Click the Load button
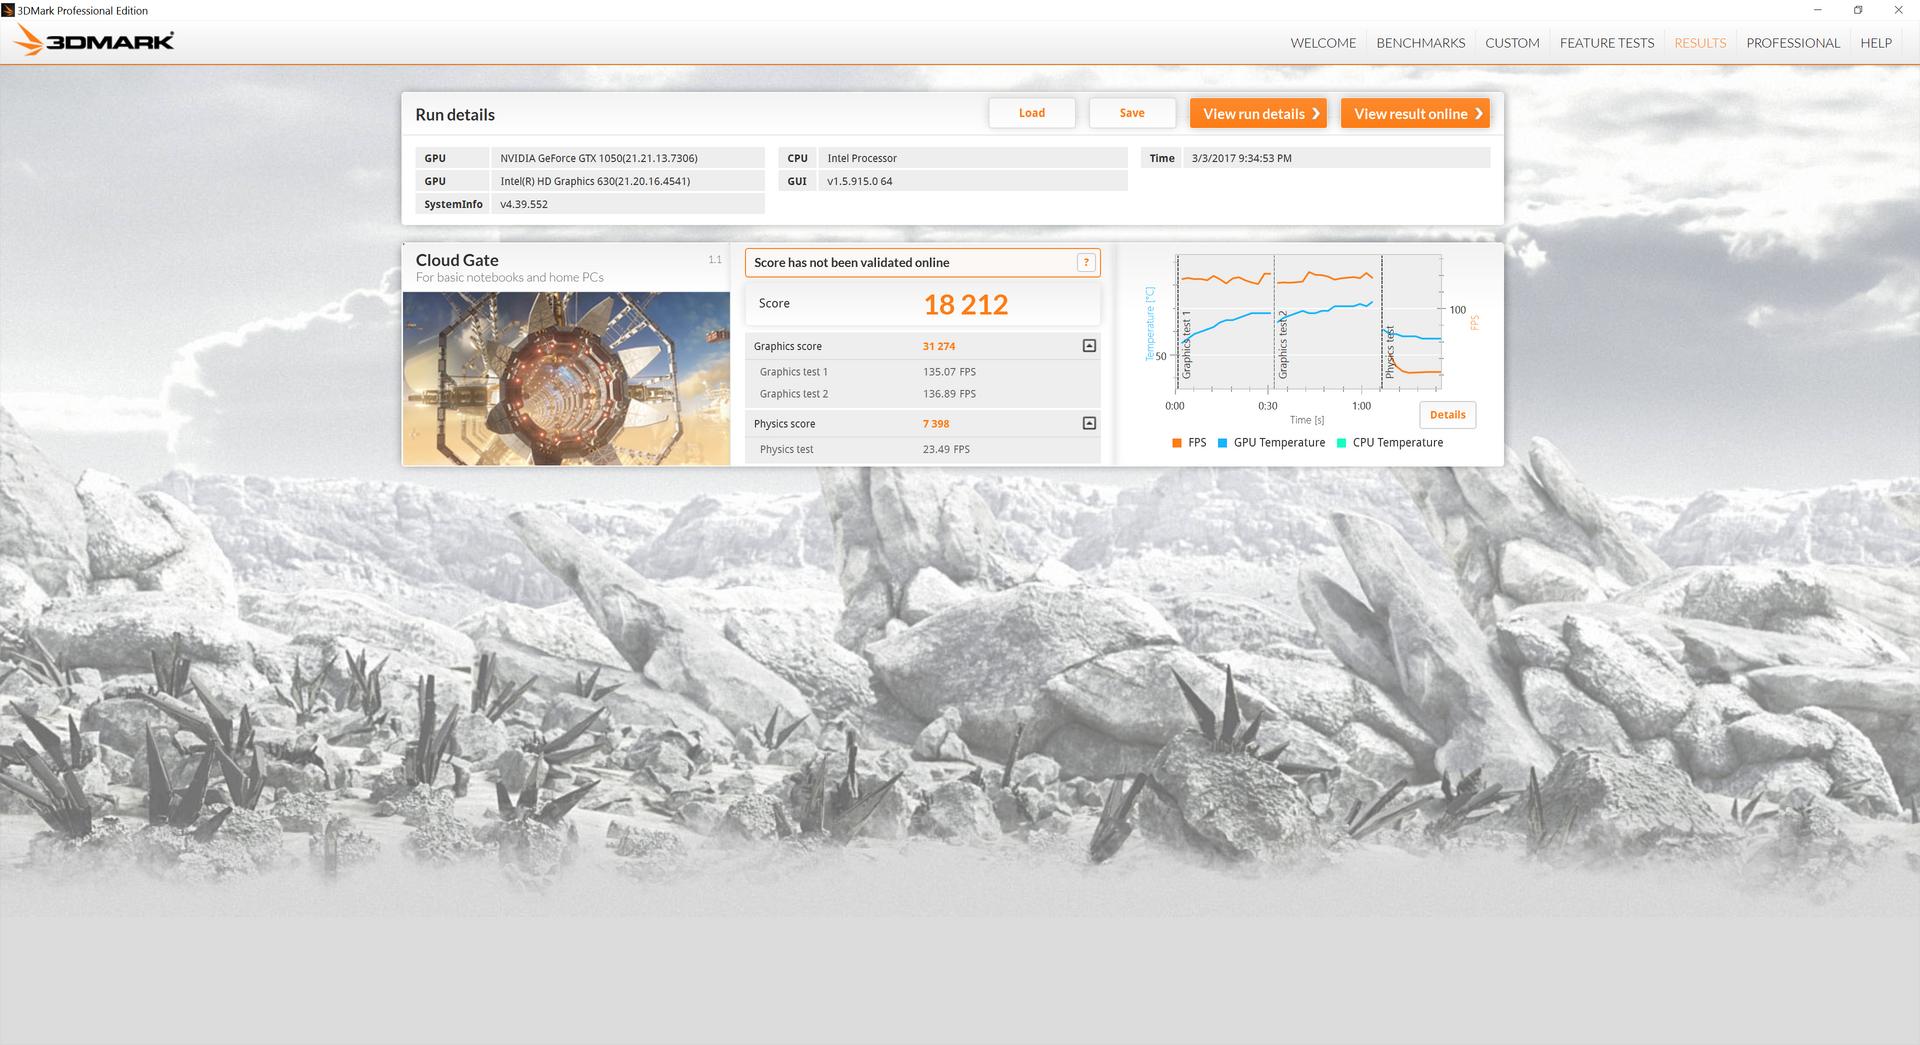 pyautogui.click(x=1032, y=113)
